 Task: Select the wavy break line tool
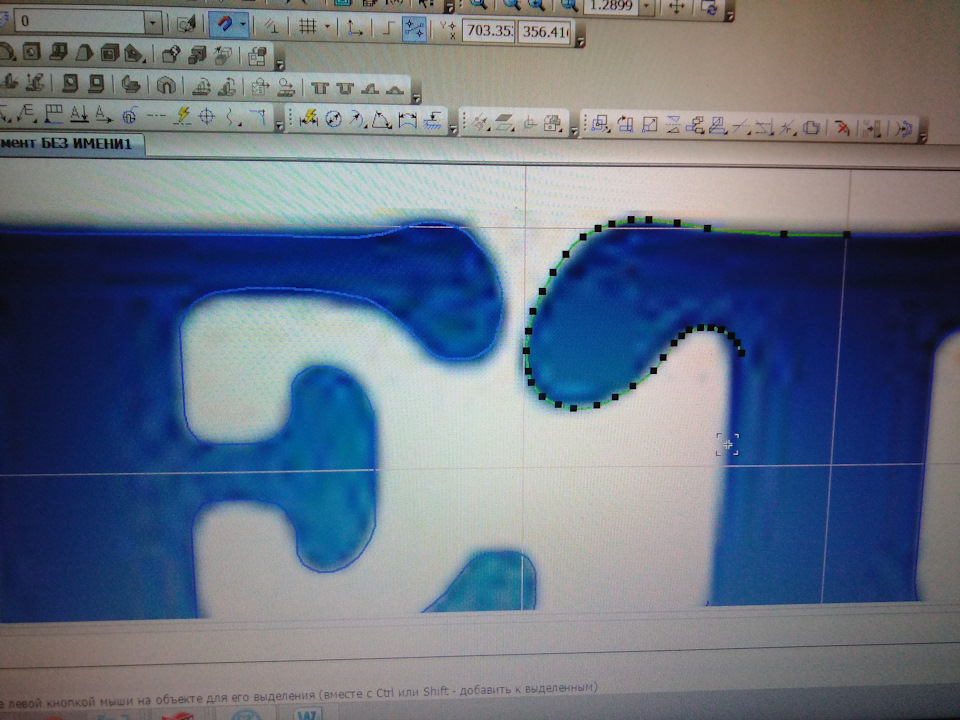click(231, 116)
